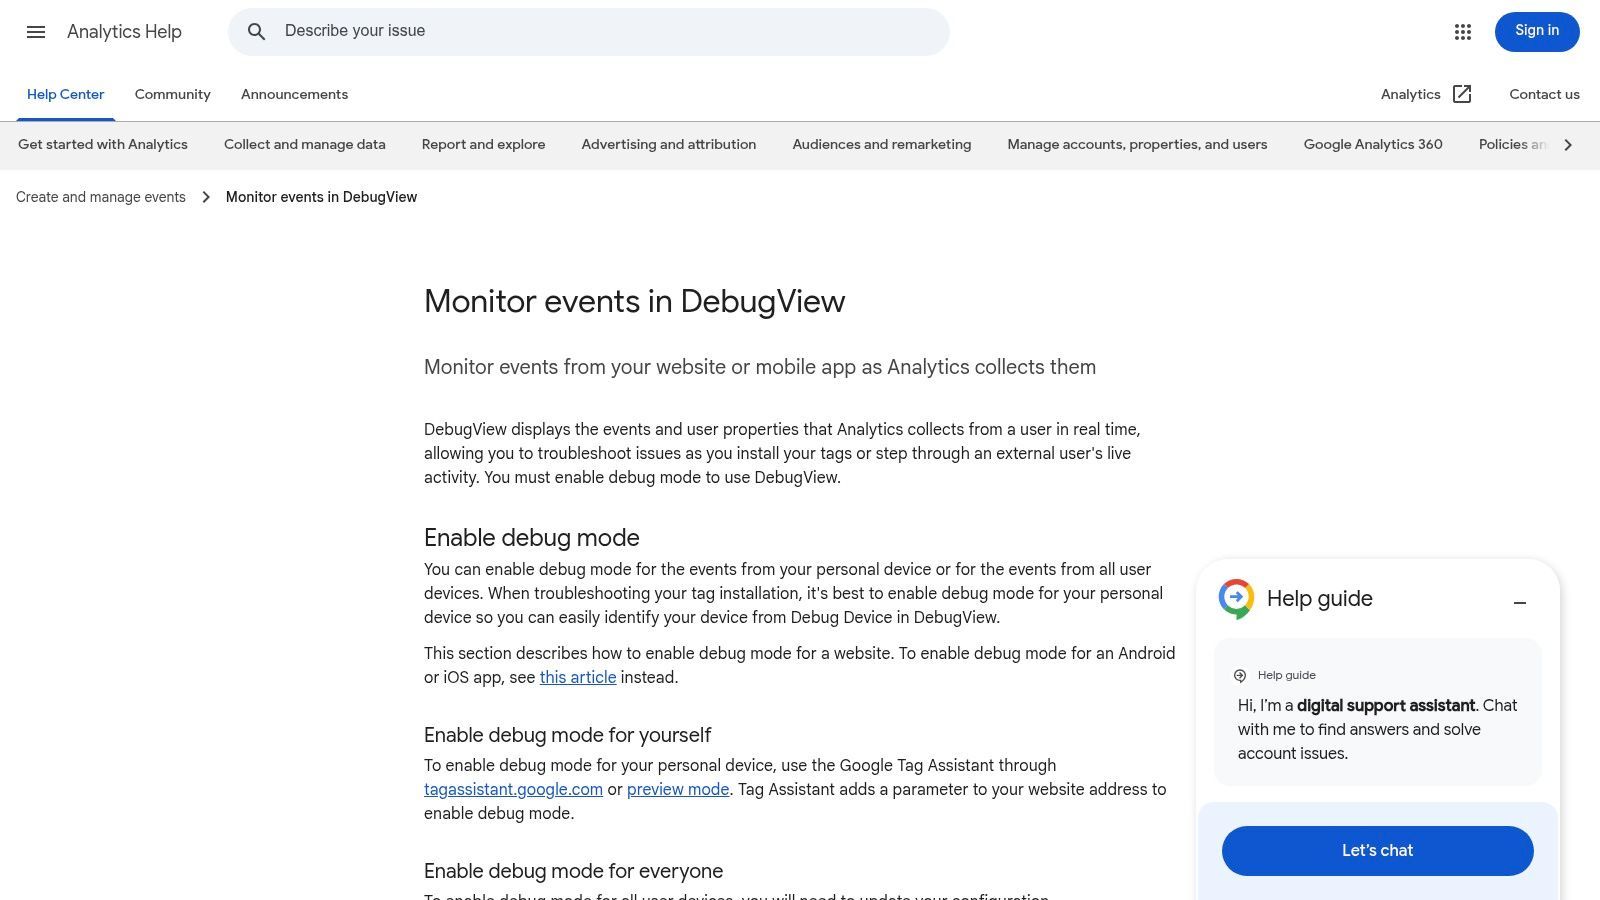Click the subtitle about Analytics collecting events
The height and width of the screenshot is (900, 1600).
click(x=760, y=367)
